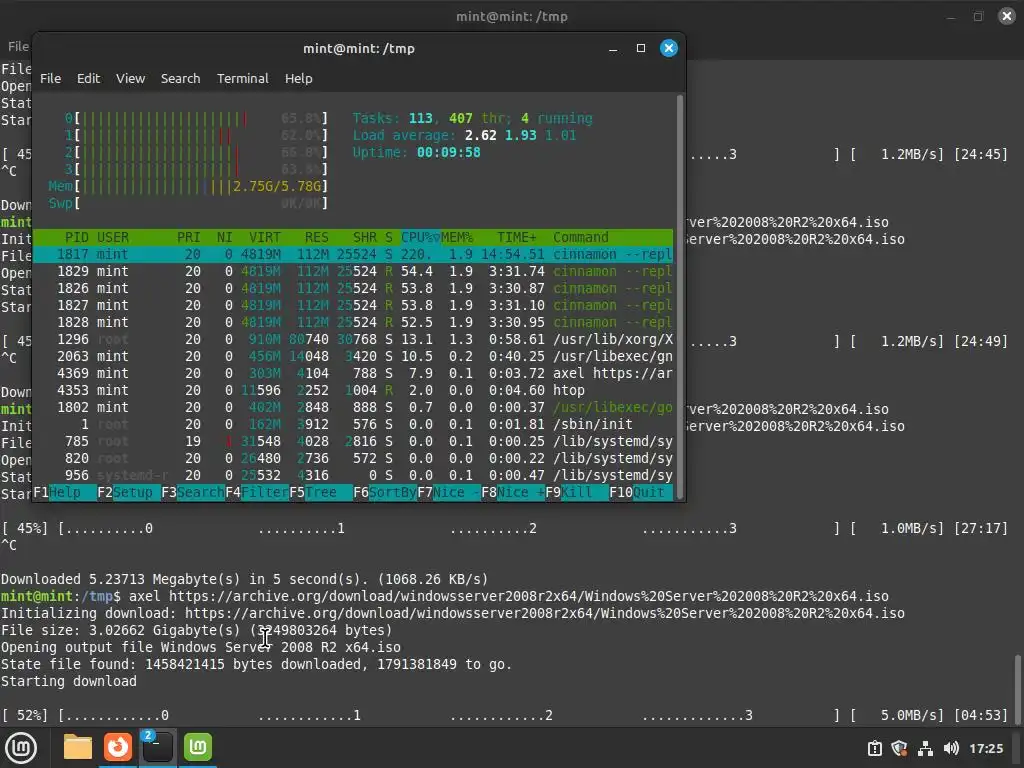Screen dimensions: 1024x768
Task: Switch to the grouped Terminal windows in taskbar
Action: coord(157,748)
